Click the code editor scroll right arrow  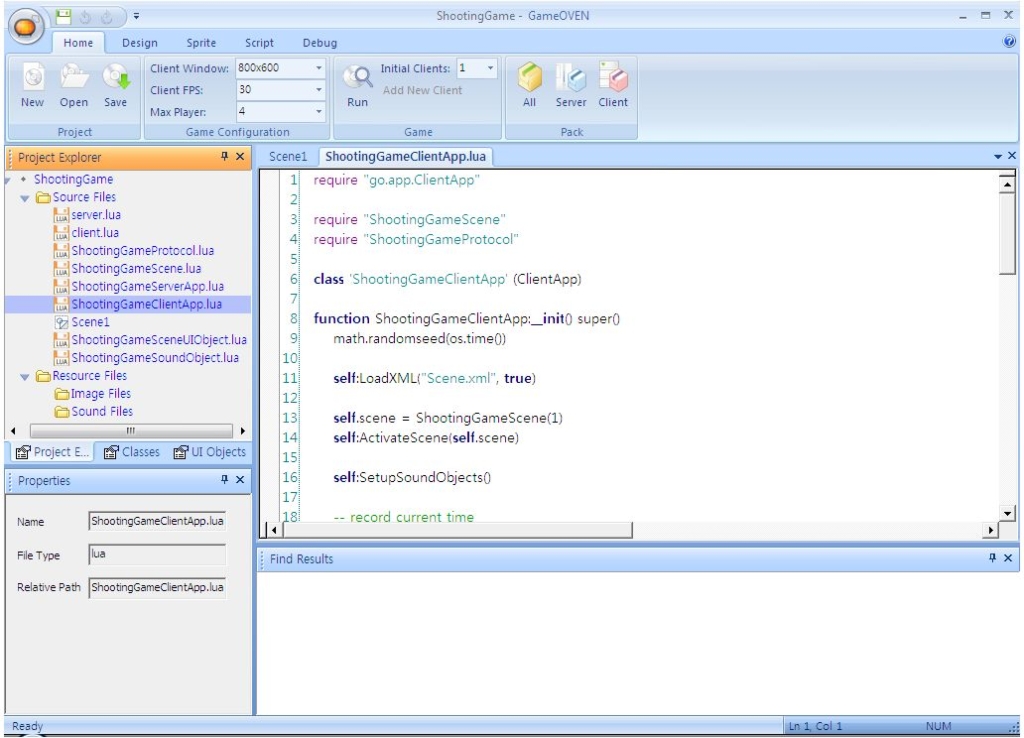pyautogui.click(x=991, y=530)
